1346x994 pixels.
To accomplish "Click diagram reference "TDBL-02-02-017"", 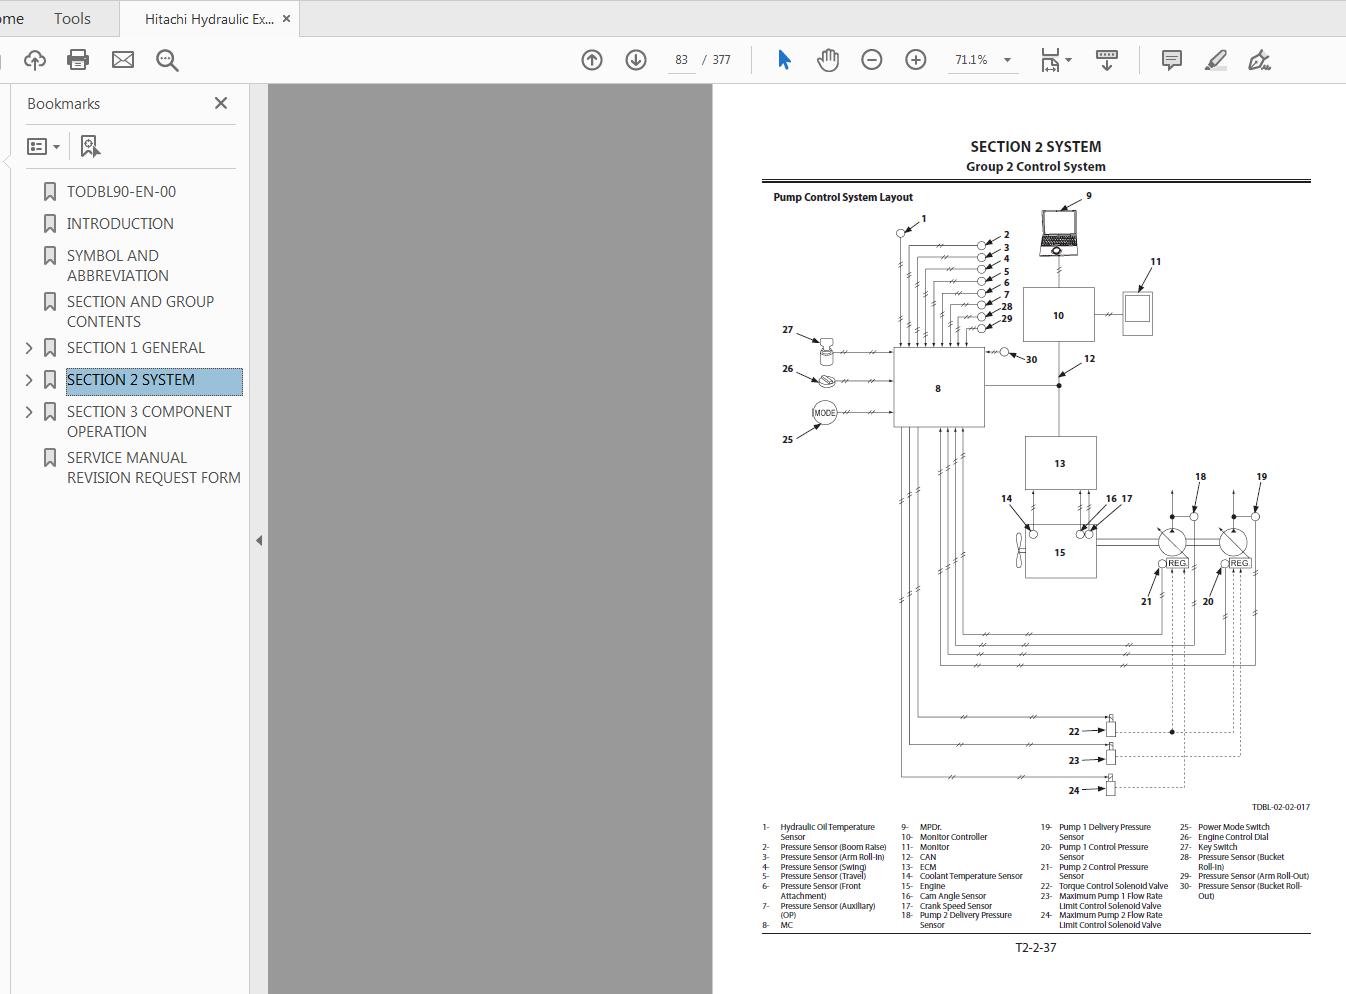I will pyautogui.click(x=1280, y=807).
